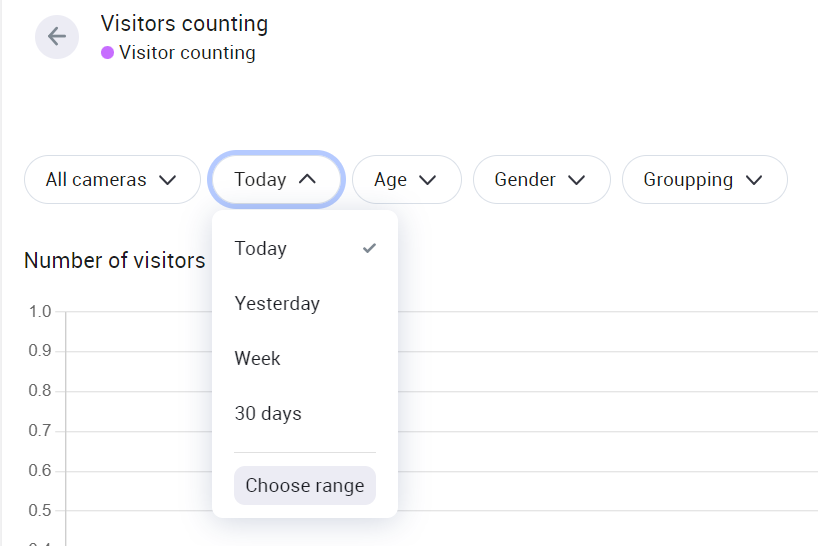818x546 pixels.
Task: Click the up chevron on the Today filter
Action: 308,180
